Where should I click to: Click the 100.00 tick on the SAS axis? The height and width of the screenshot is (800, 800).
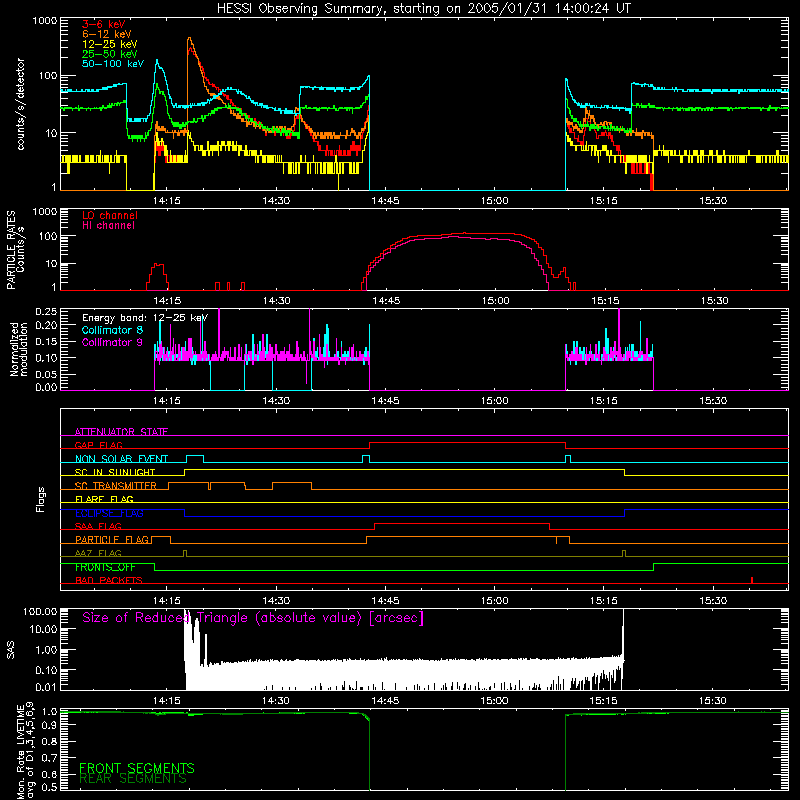pyautogui.click(x=40, y=612)
